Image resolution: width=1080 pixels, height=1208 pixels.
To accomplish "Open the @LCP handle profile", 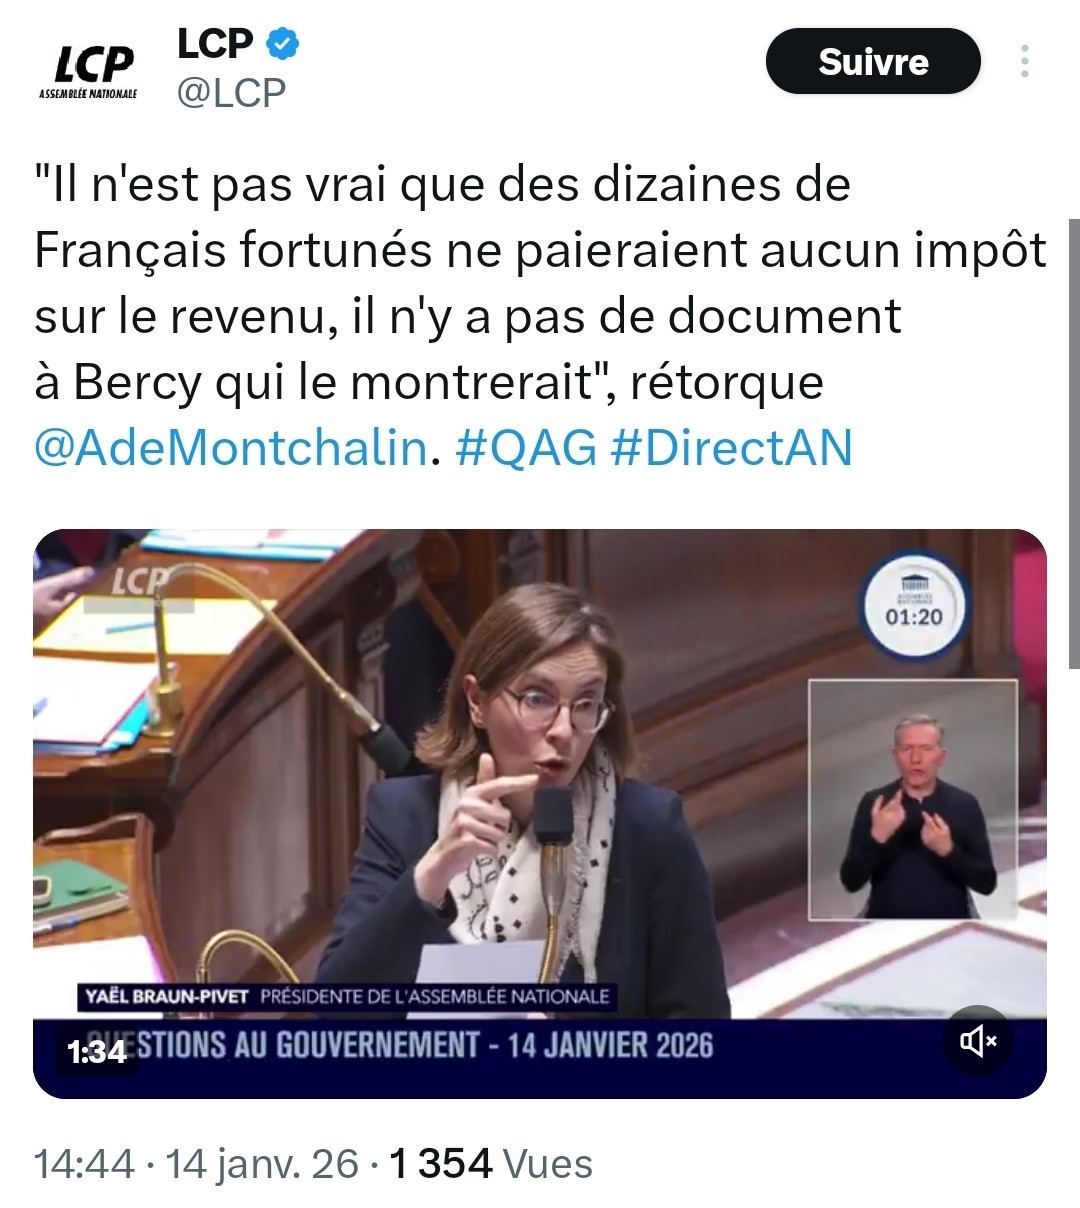I will pos(231,92).
